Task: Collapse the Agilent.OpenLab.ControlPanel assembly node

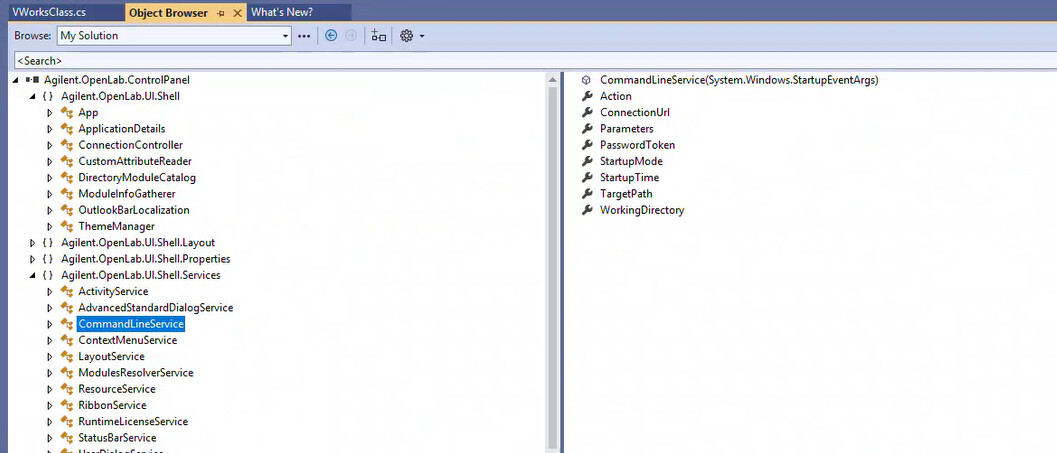Action: tap(16, 80)
